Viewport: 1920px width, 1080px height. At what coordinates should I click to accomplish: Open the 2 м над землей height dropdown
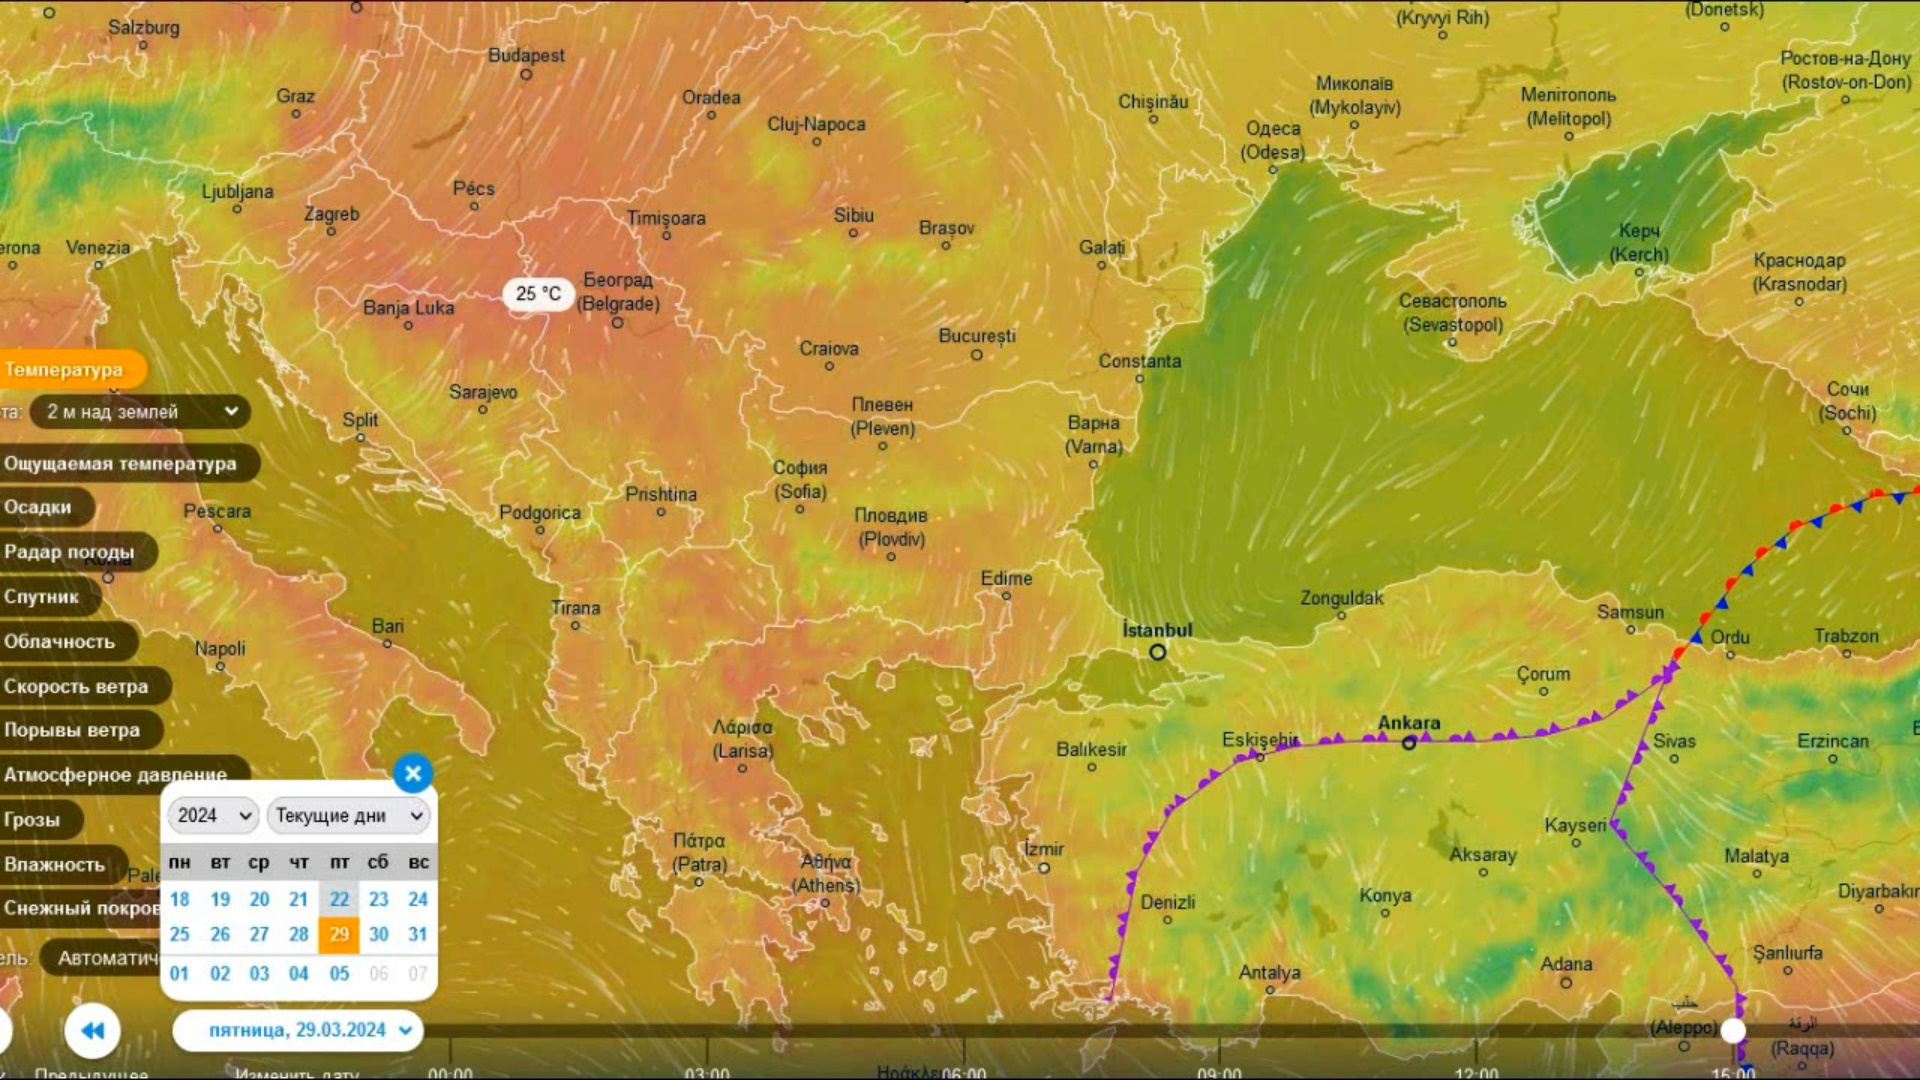coord(140,411)
